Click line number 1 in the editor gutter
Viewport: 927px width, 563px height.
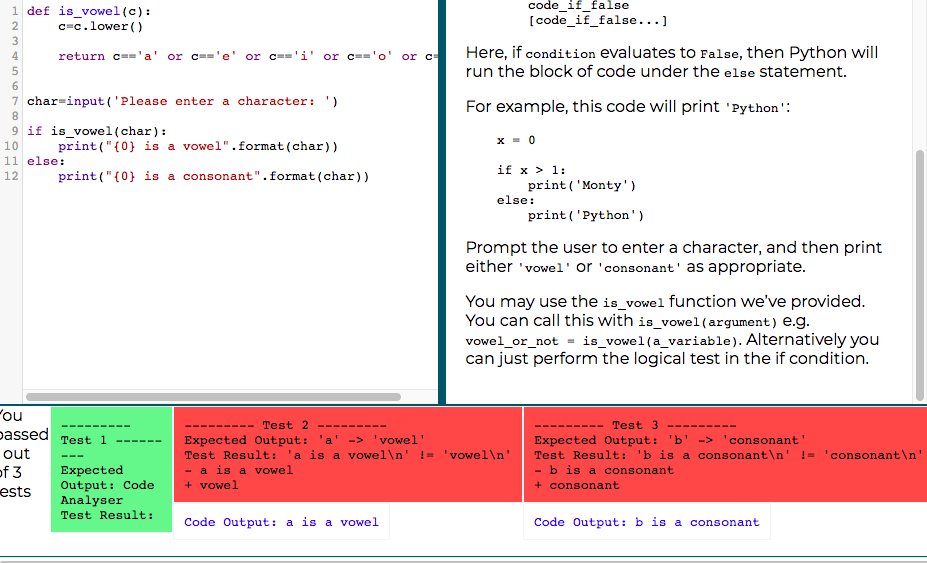point(15,11)
